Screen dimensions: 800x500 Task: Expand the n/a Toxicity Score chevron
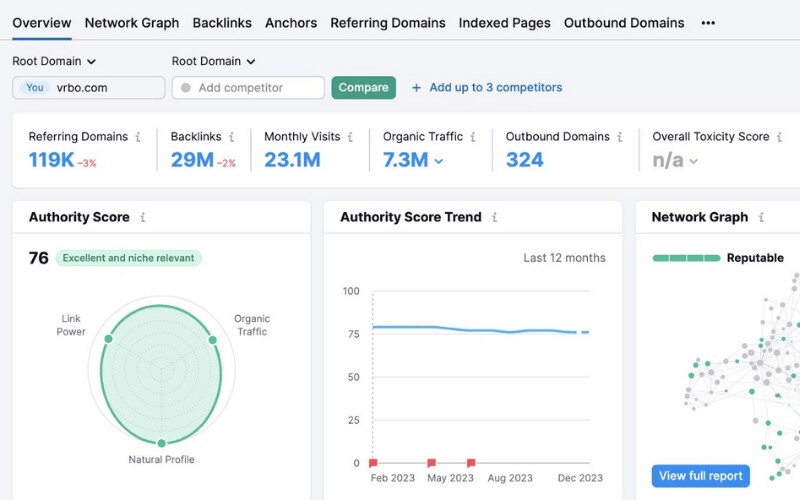pyautogui.click(x=693, y=161)
